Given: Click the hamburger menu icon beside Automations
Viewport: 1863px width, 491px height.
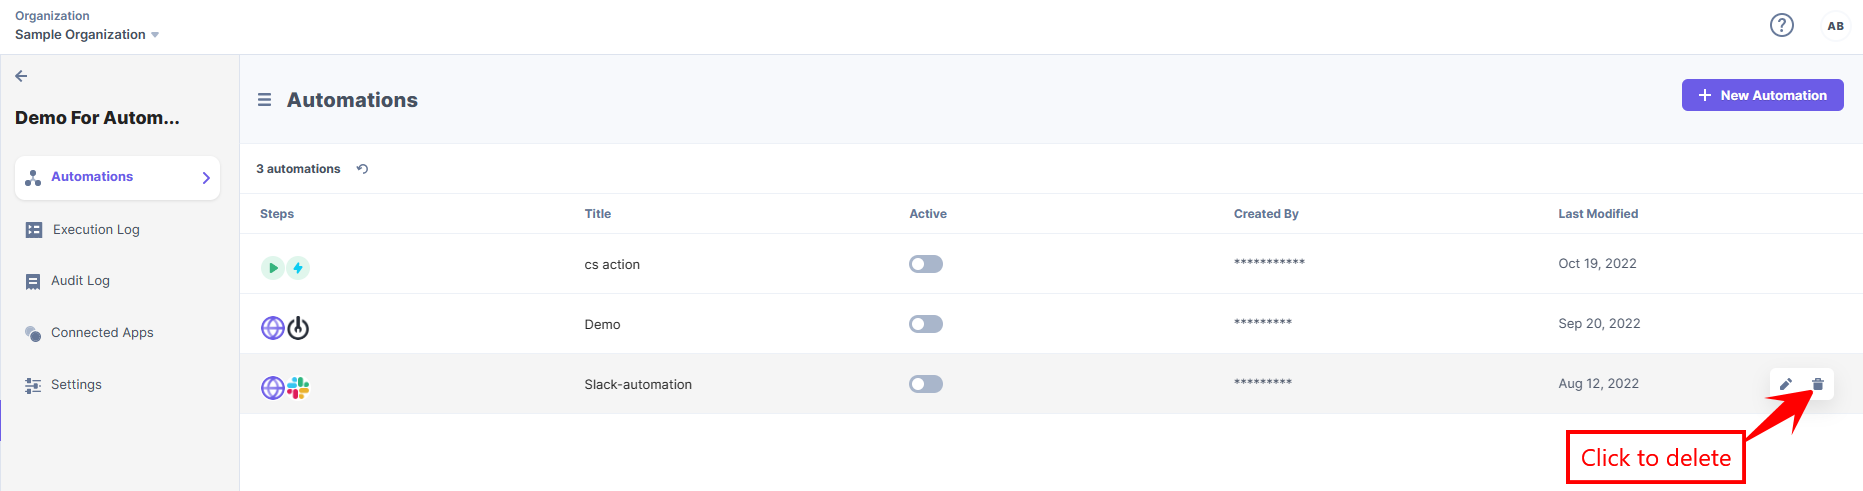Looking at the screenshot, I should (264, 100).
